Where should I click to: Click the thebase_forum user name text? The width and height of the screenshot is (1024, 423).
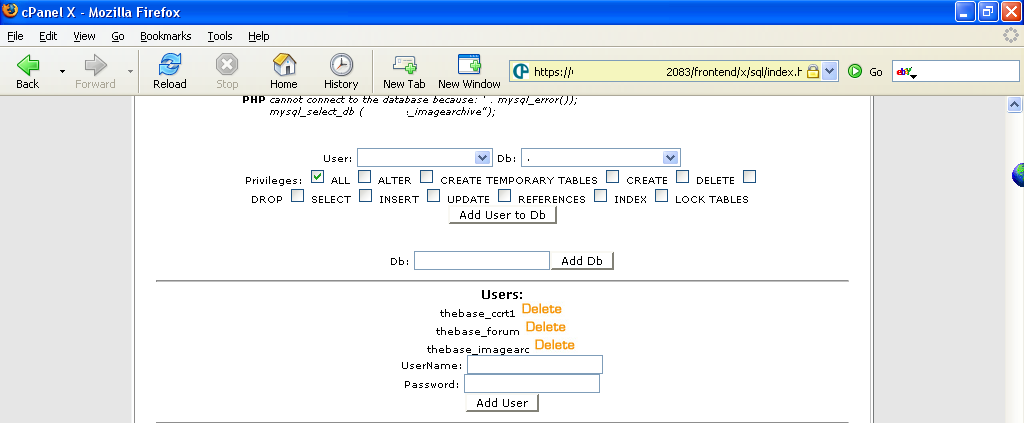click(x=477, y=332)
